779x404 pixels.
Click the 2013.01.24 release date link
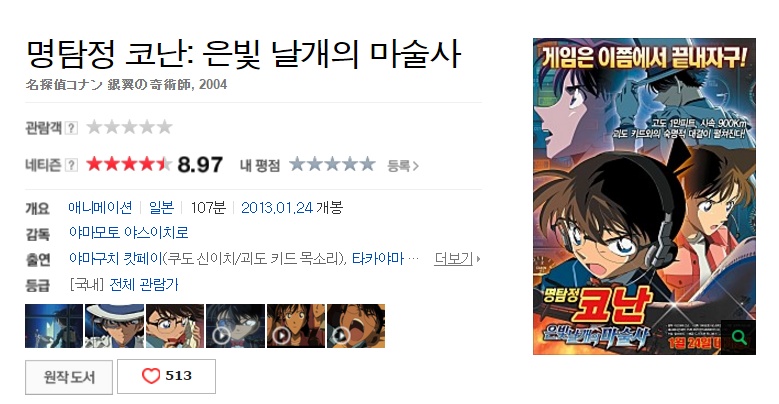pos(277,207)
